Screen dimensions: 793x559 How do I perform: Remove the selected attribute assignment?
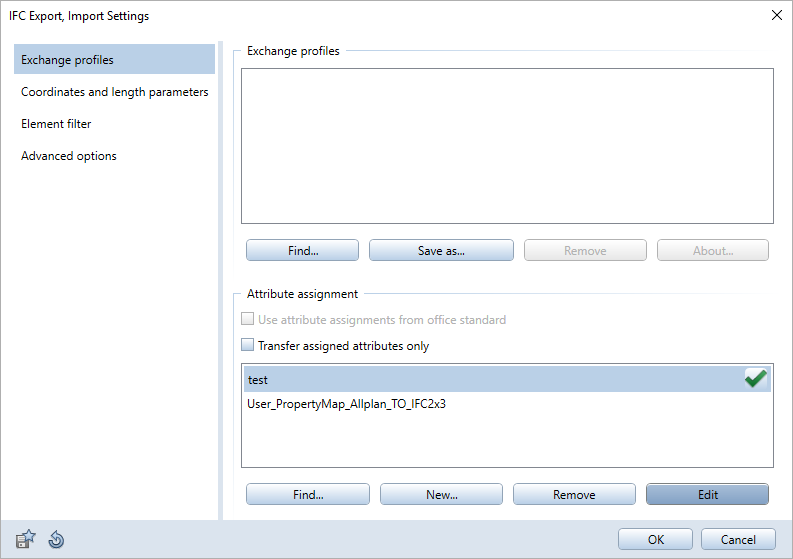tap(574, 495)
